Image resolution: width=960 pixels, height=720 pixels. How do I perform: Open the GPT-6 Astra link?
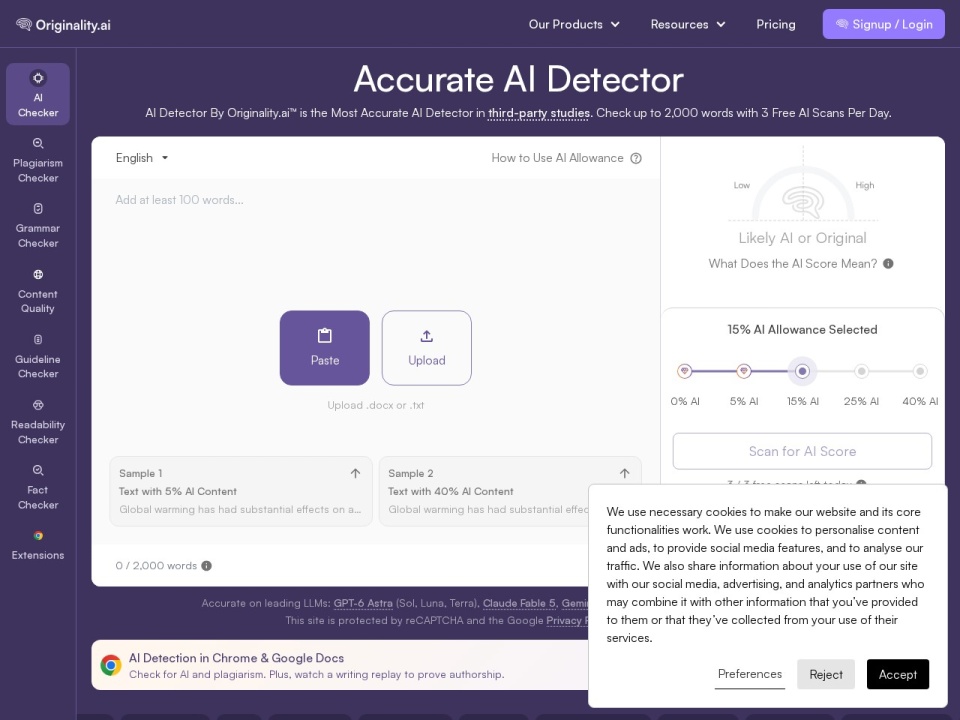tap(363, 603)
